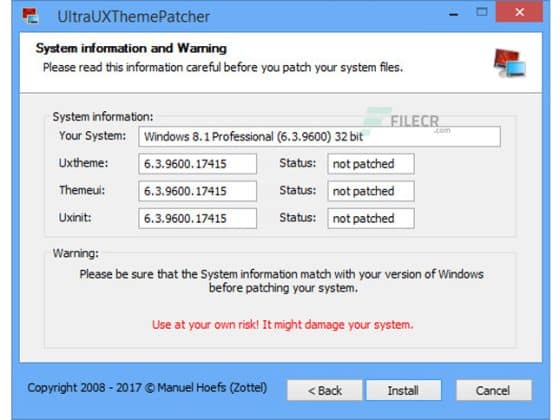
Task: Close the UltraUXThemePatcher window
Action: [520, 12]
